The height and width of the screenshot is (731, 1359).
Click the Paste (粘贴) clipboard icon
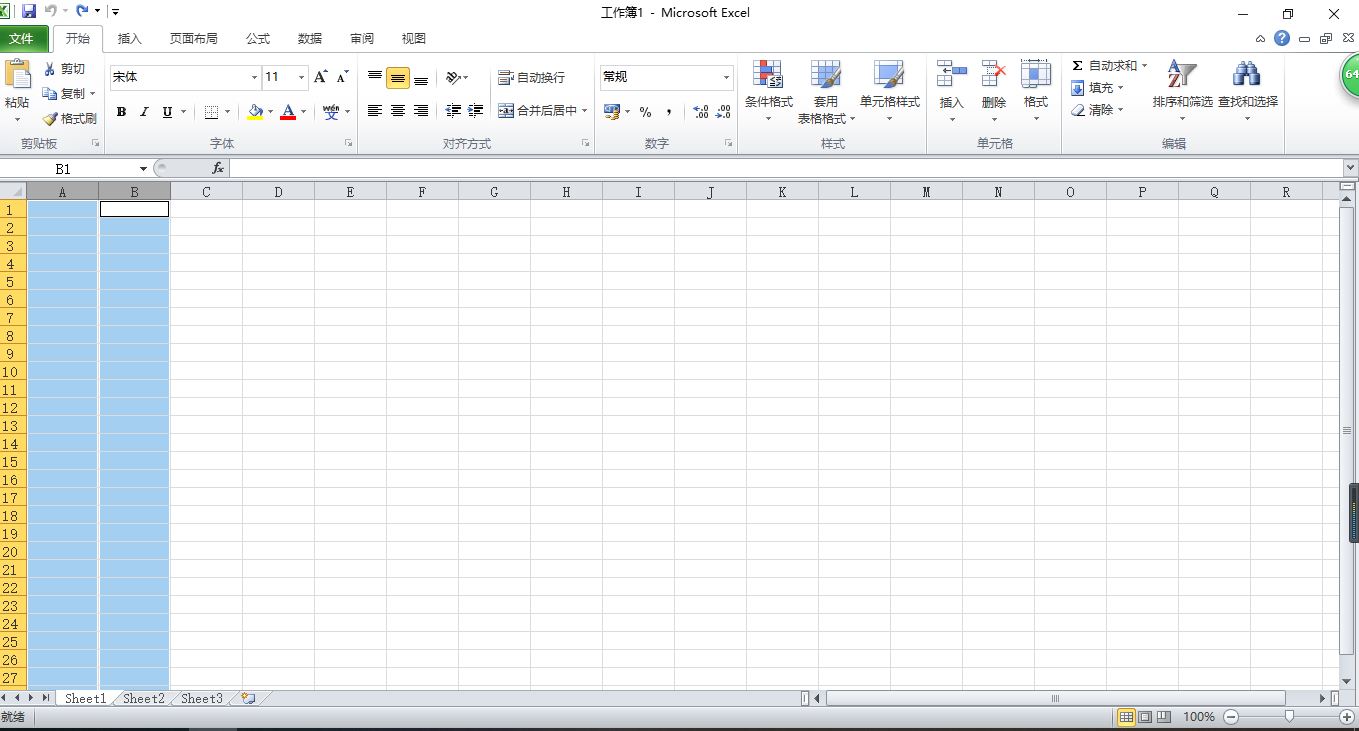coord(18,76)
